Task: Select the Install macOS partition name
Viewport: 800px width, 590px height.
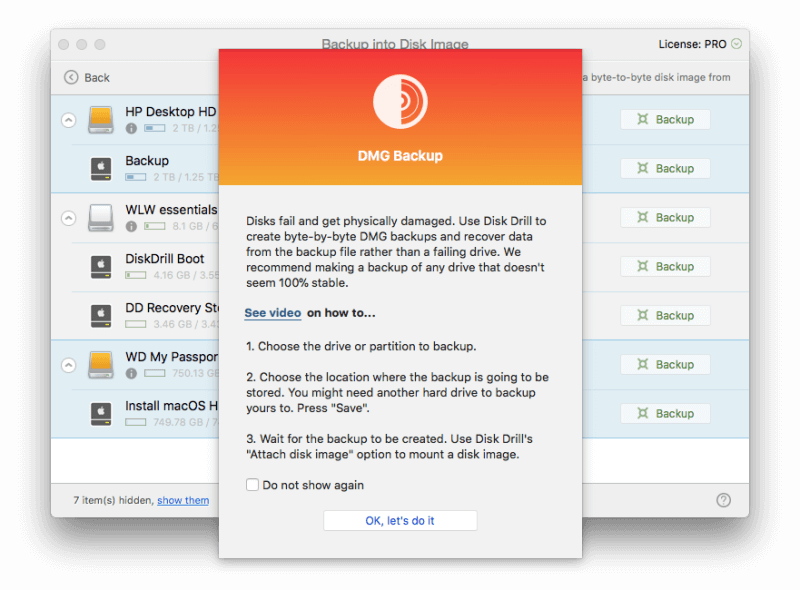Action: 172,406
